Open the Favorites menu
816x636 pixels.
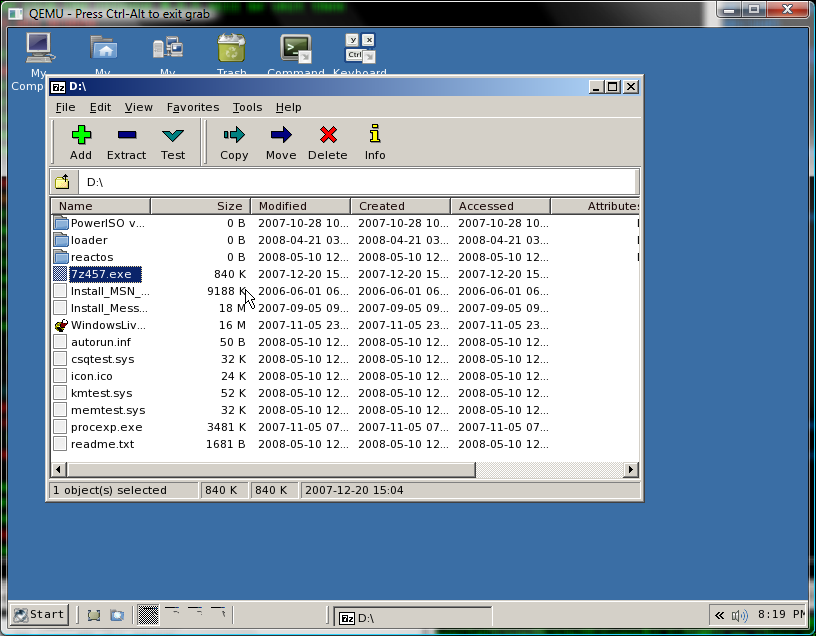click(192, 107)
